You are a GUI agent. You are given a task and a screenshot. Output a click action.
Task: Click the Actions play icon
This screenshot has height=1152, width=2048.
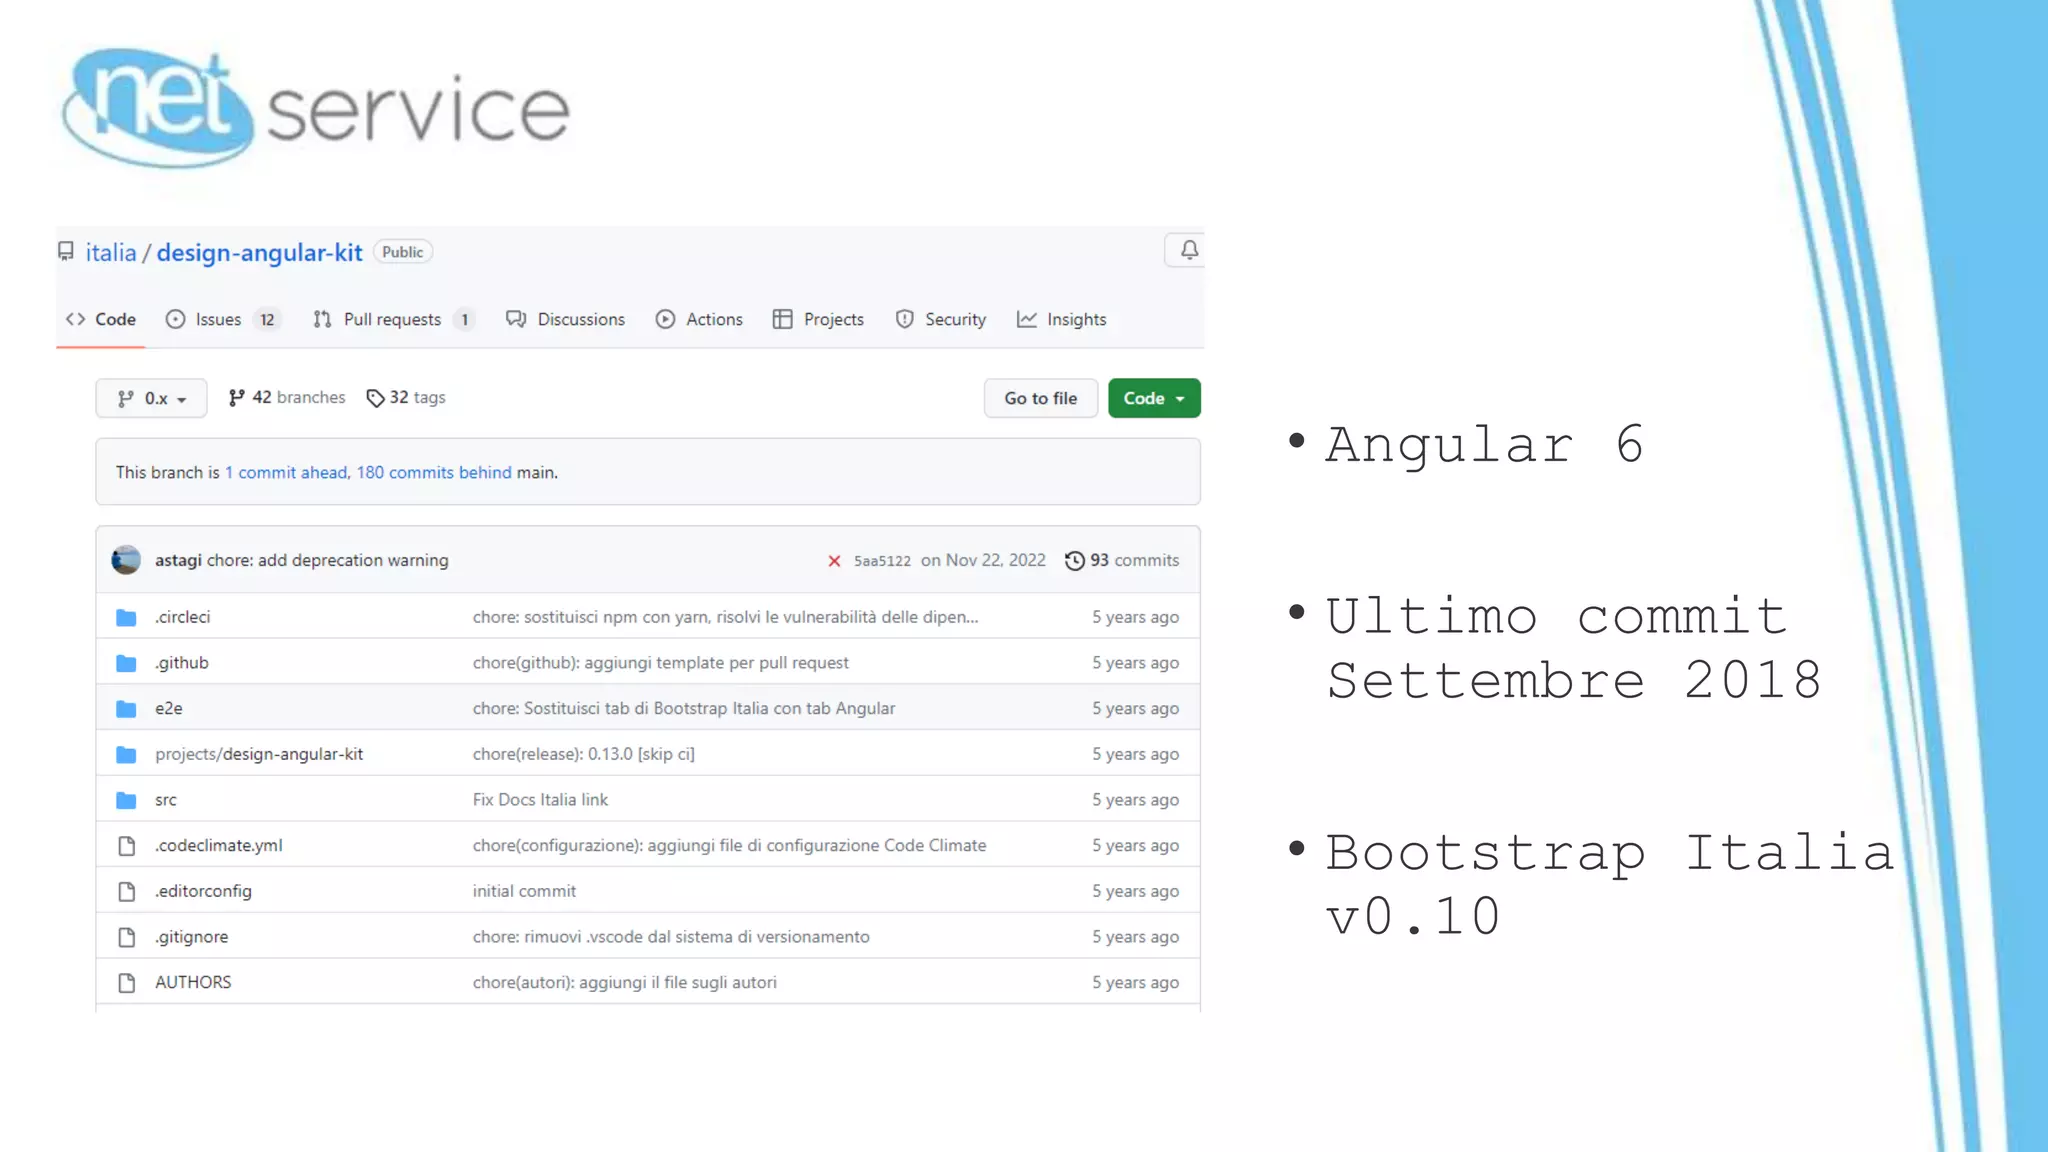click(x=665, y=319)
